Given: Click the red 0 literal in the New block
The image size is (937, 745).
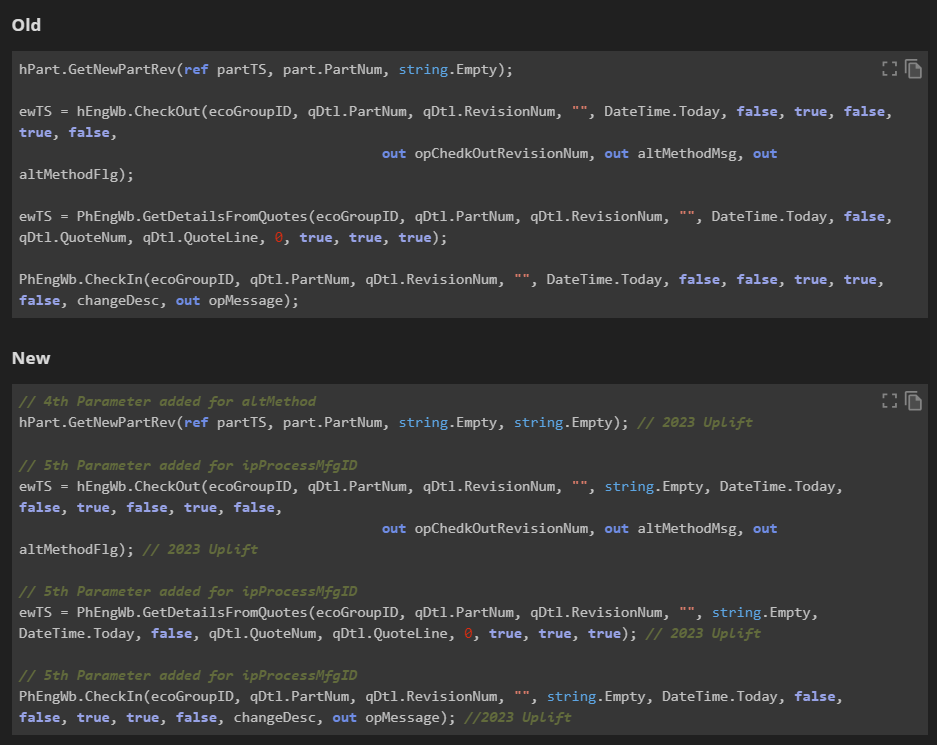Looking at the screenshot, I should click(x=468, y=633).
